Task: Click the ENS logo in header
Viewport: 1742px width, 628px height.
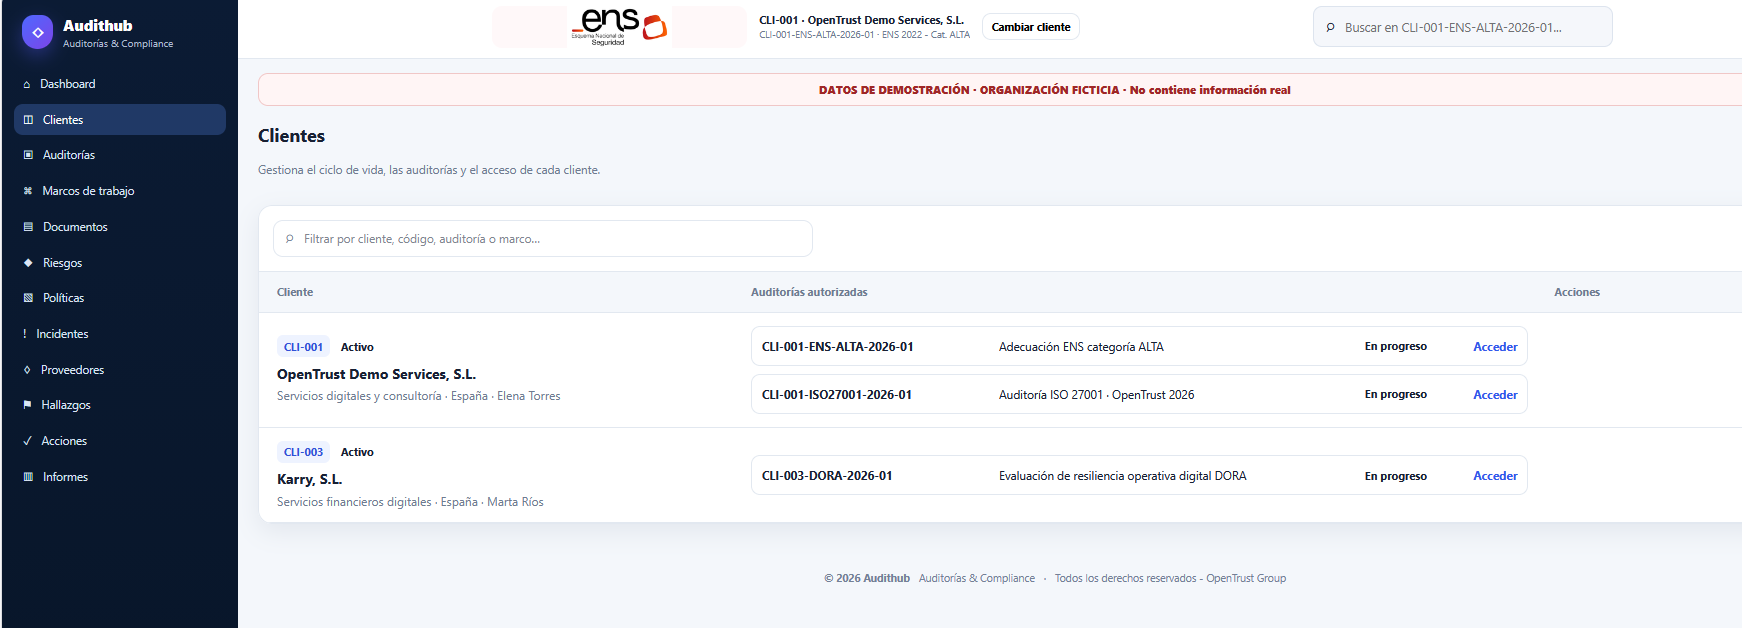Action: tap(619, 27)
